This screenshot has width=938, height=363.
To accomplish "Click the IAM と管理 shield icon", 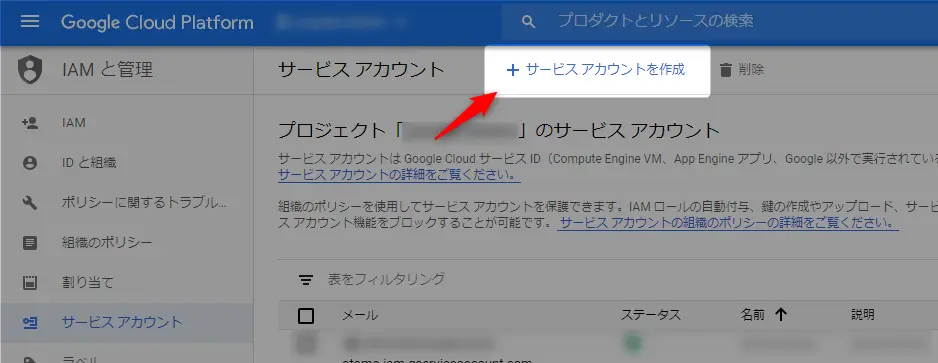I will [x=29, y=70].
